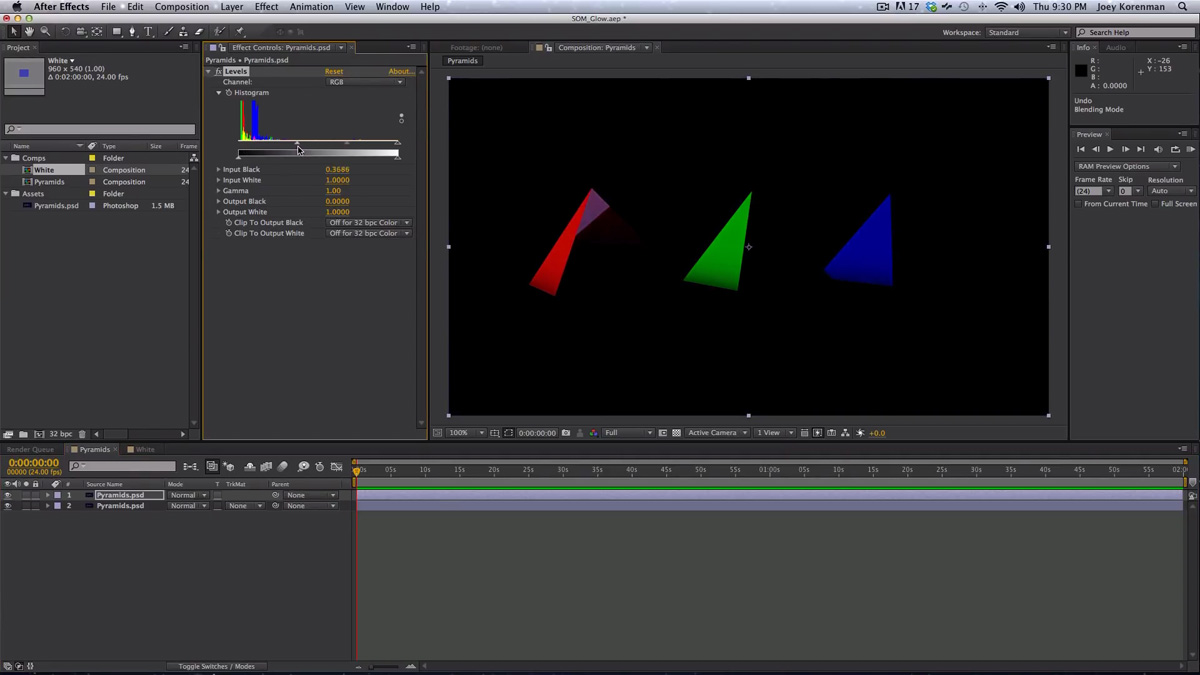
Task: Toggle the transparency grid in the Composition panel
Action: click(x=676, y=432)
